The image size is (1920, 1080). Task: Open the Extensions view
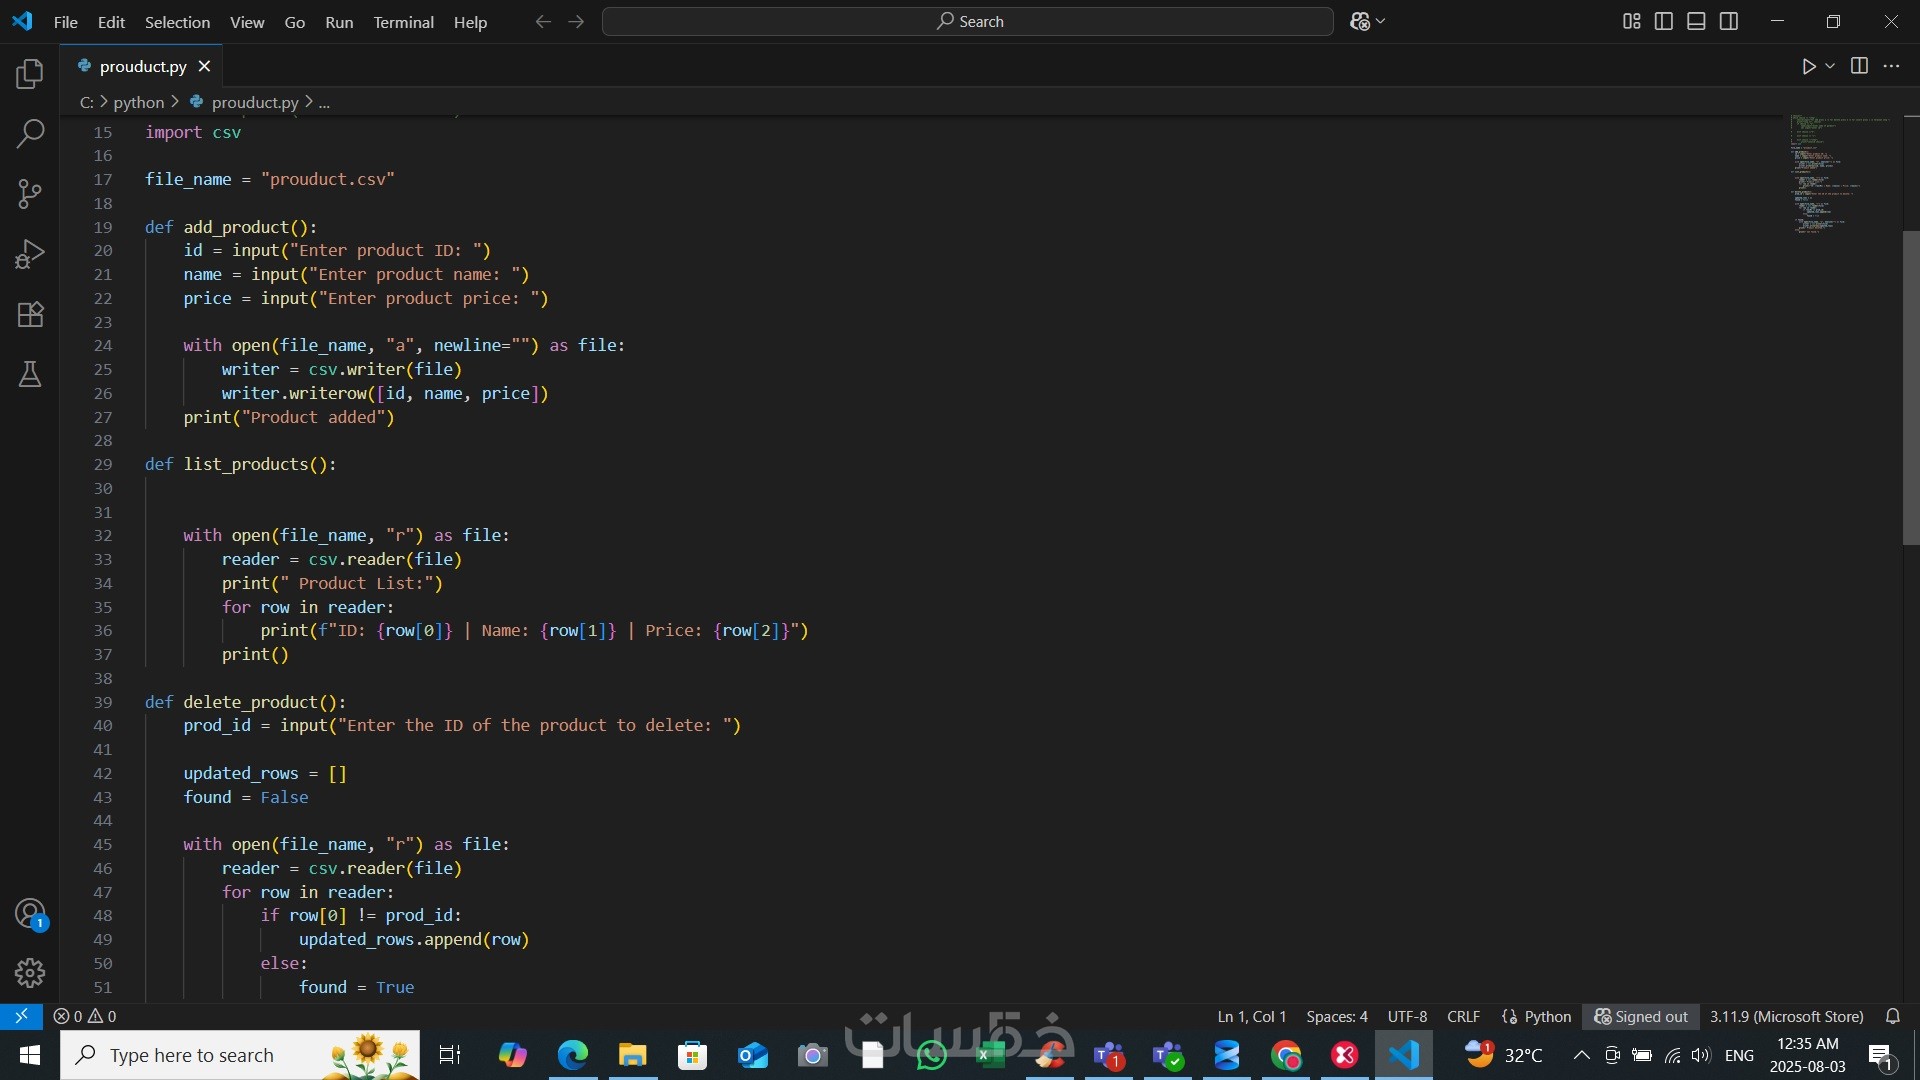point(30,314)
